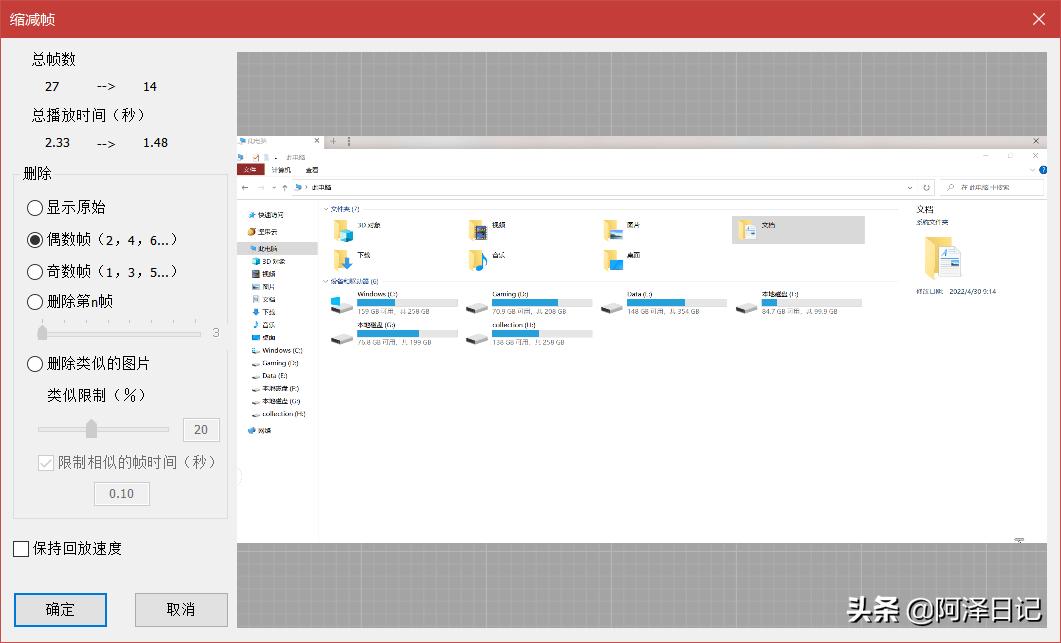Click the large 3D 对象 folder icon in preview

click(x=342, y=230)
